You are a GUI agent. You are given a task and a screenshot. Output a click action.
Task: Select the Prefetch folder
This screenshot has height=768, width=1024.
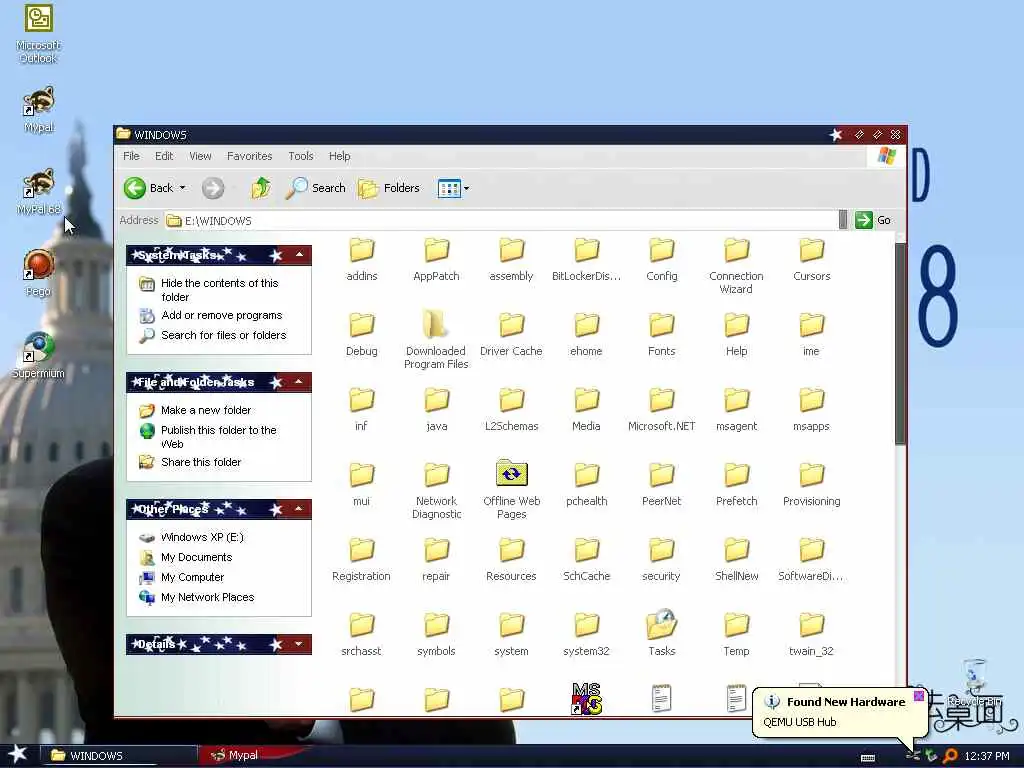tap(737, 485)
